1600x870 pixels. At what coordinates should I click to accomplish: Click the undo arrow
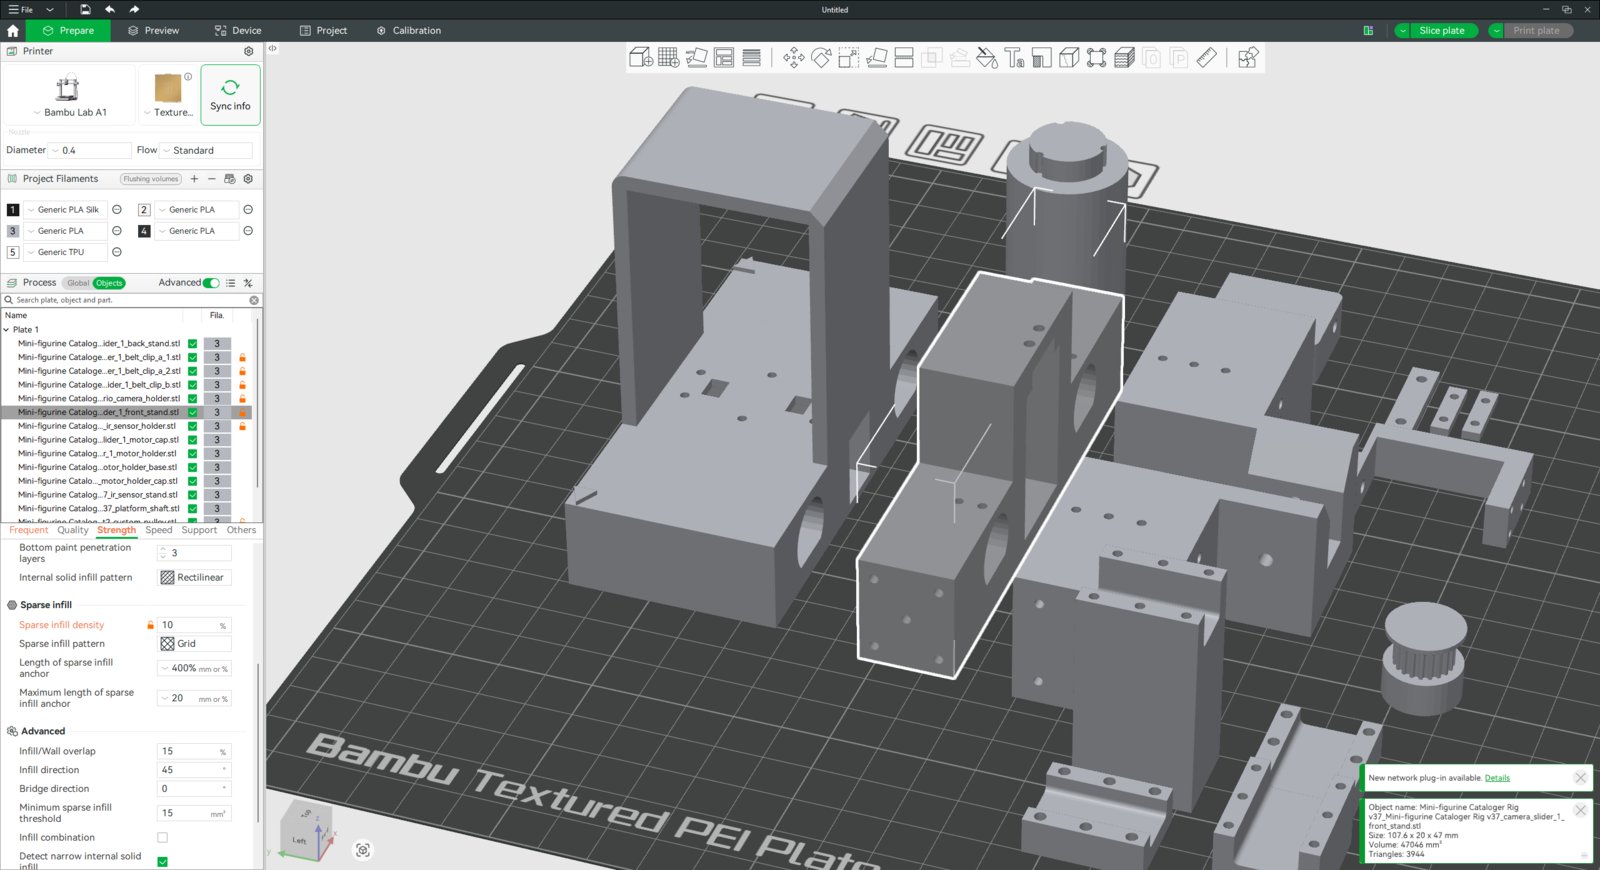[x=110, y=9]
